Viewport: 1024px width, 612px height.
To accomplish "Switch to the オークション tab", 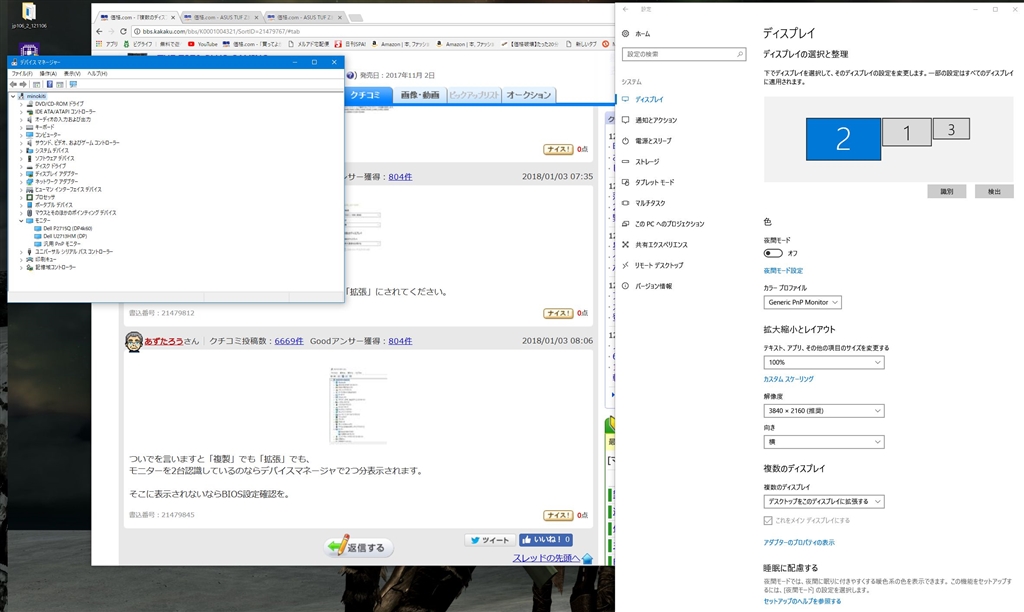I will point(529,95).
